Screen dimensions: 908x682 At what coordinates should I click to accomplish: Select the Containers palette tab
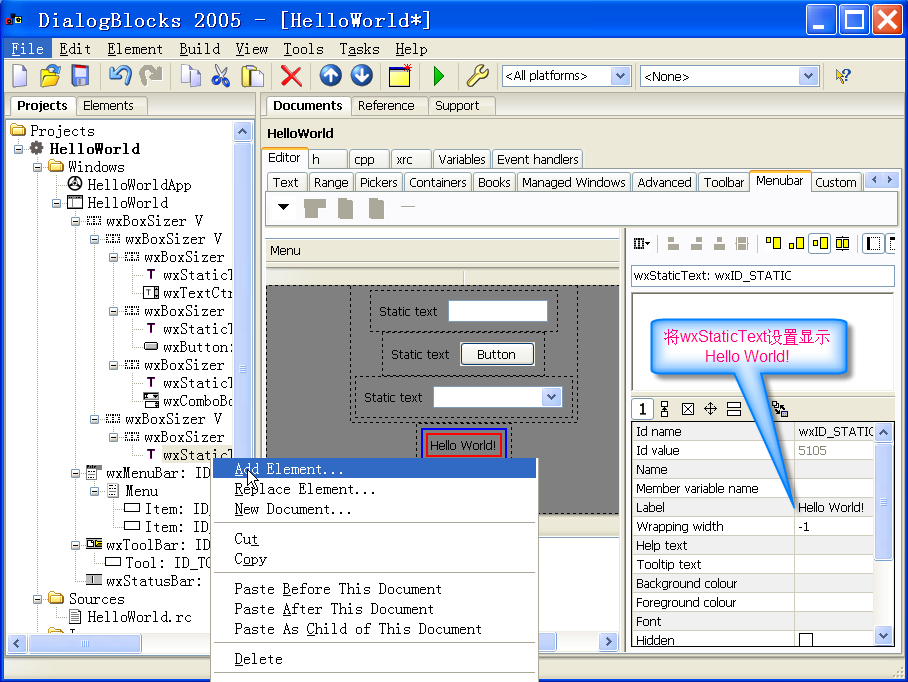437,182
